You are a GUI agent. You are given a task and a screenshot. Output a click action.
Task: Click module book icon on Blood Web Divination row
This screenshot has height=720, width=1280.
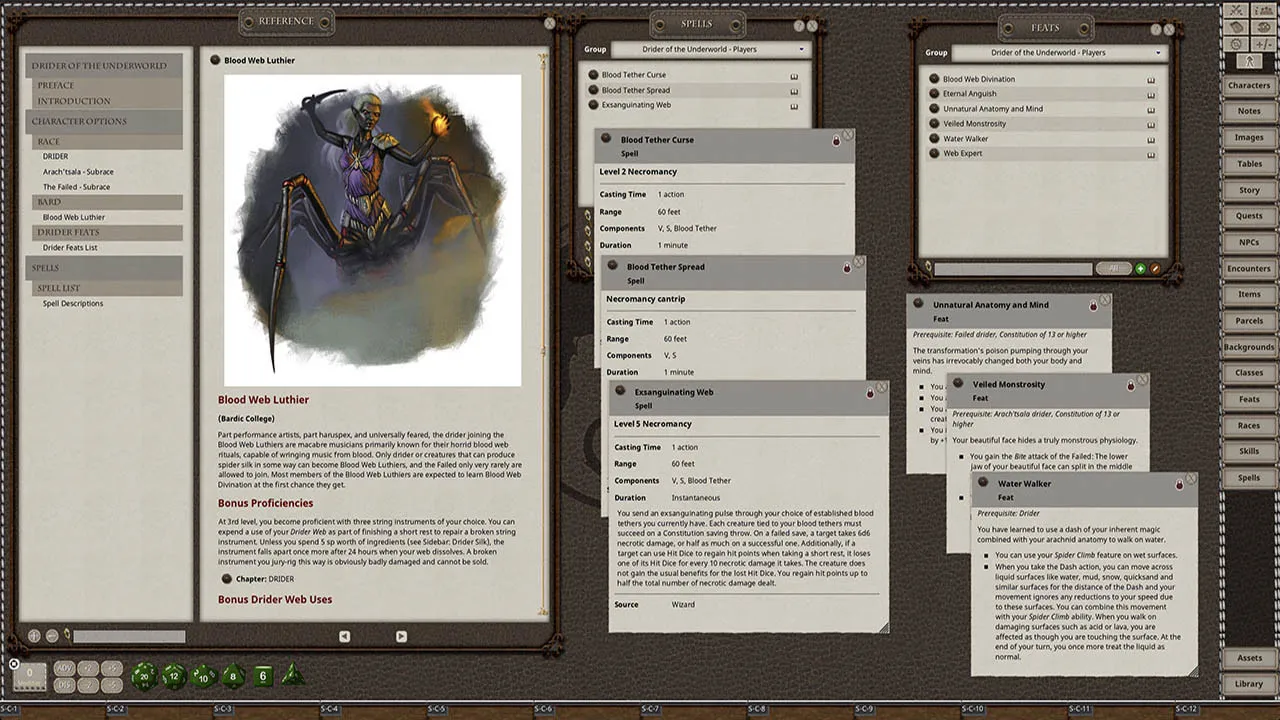(x=1151, y=80)
